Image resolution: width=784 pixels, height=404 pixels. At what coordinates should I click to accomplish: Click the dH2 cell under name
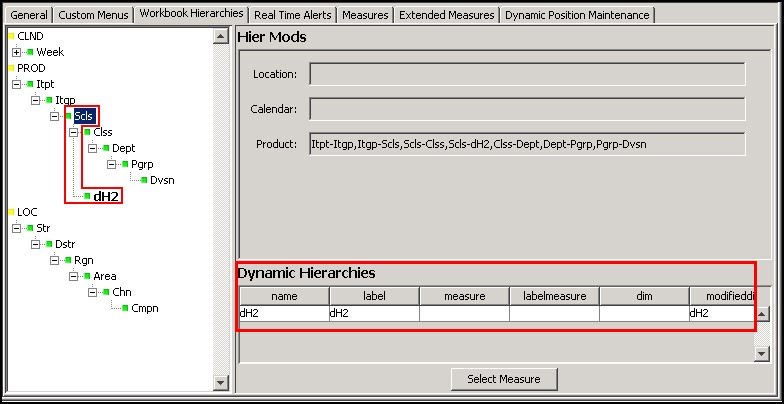284,314
